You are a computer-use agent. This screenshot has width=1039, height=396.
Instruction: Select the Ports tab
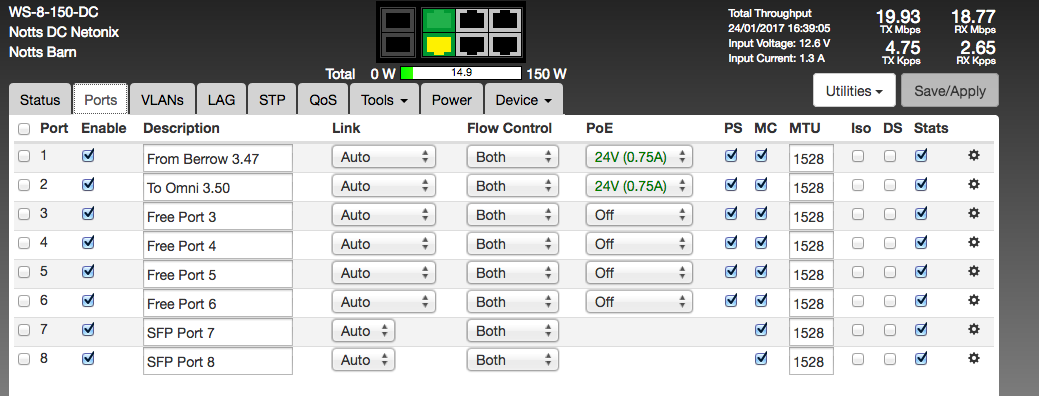tap(101, 100)
